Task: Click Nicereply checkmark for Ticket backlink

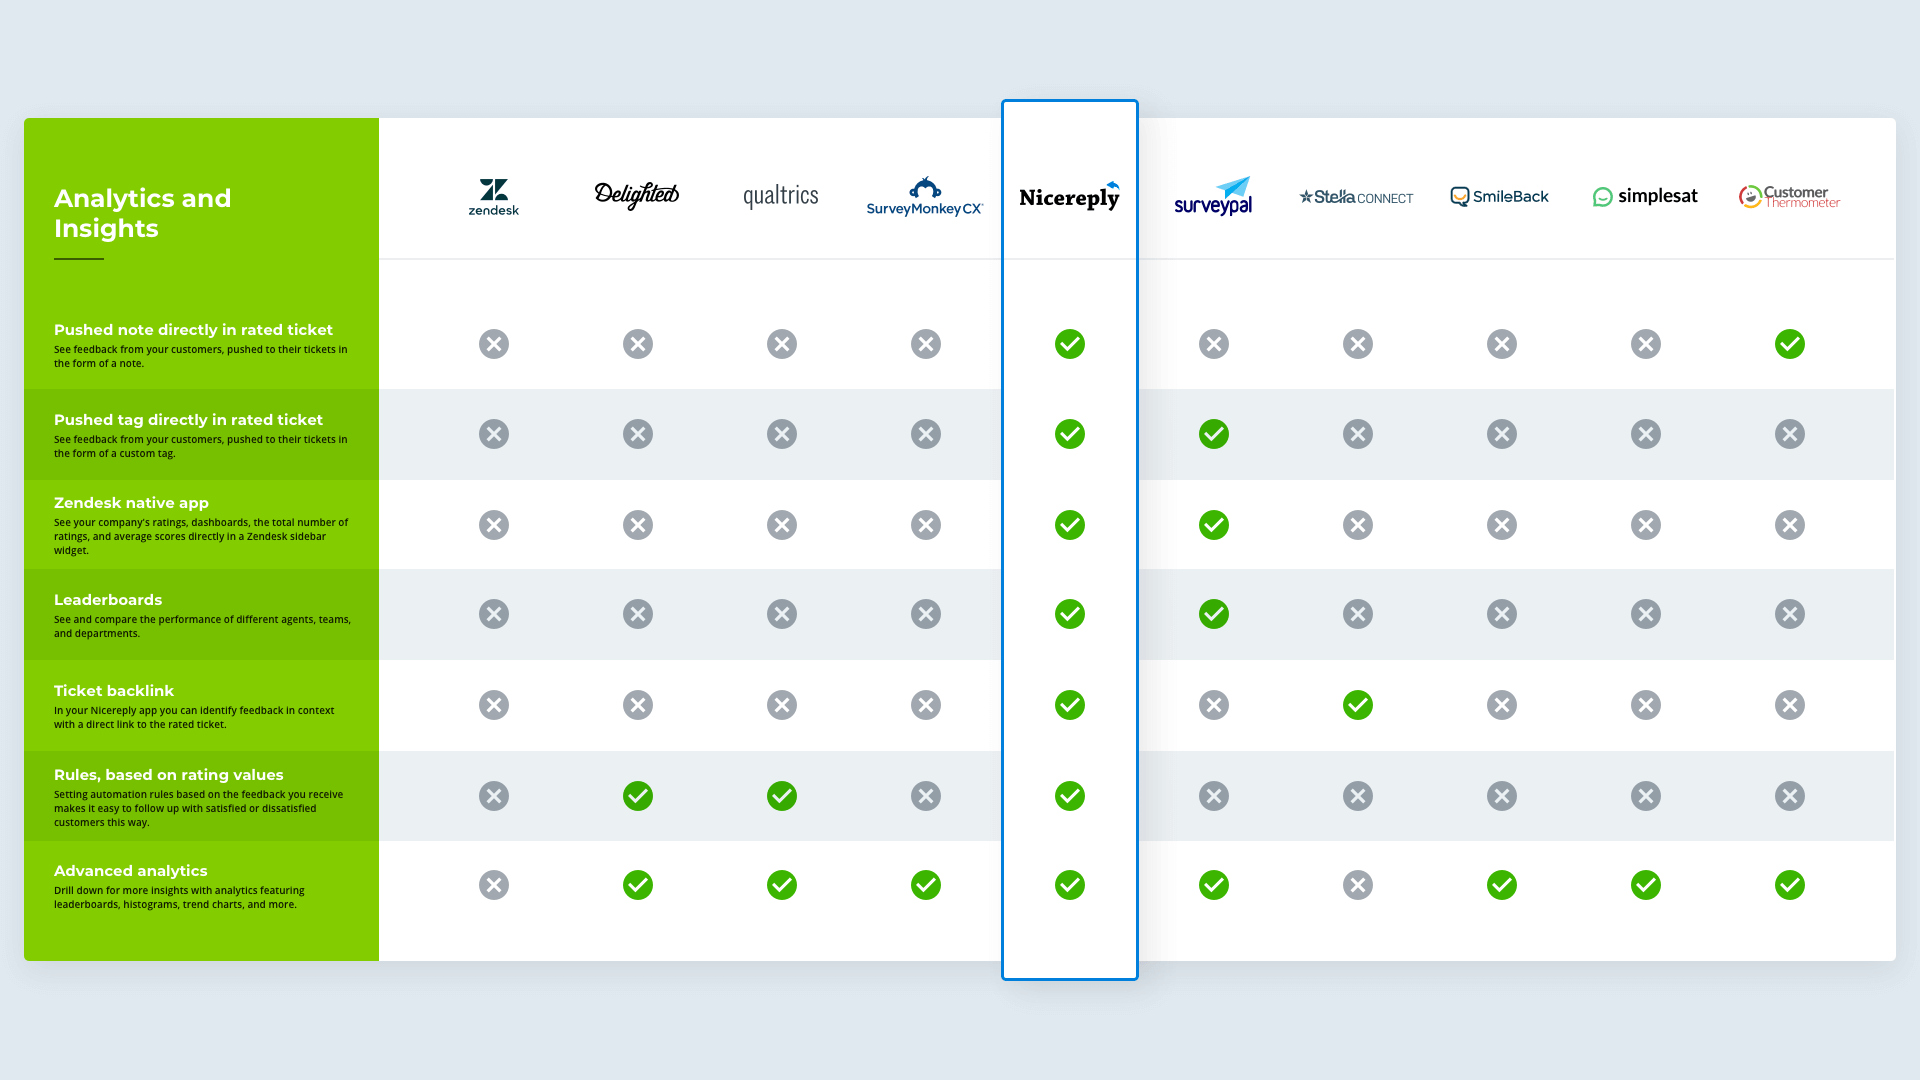Action: point(1070,705)
